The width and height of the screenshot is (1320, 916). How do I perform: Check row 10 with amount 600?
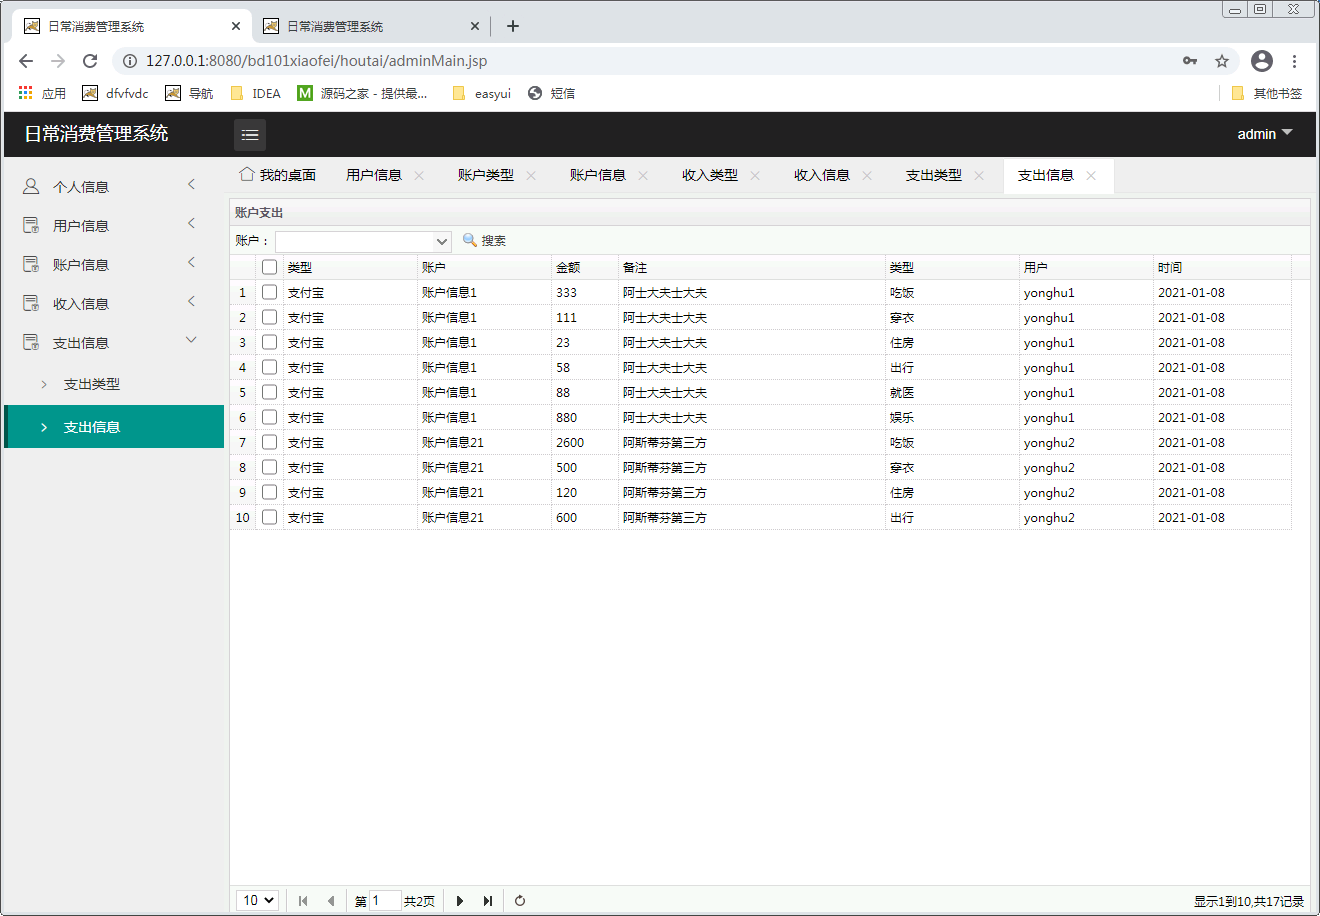click(x=269, y=517)
